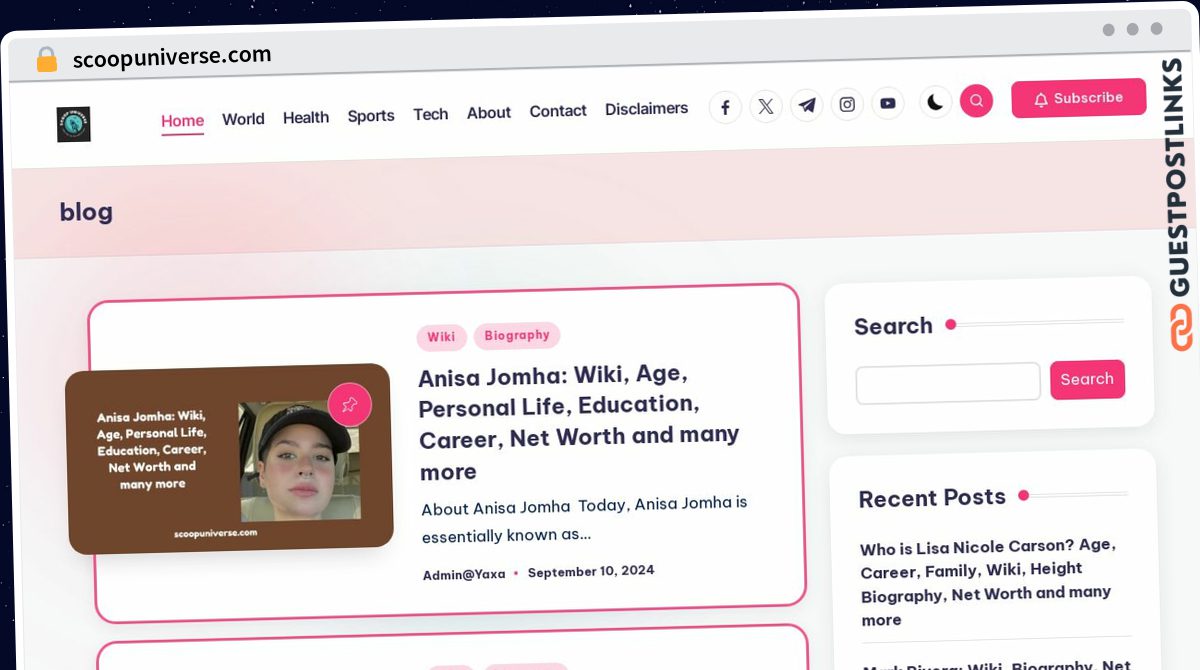Open the Facebook social icon
Viewport: 1200px width, 670px height.
click(x=725, y=107)
